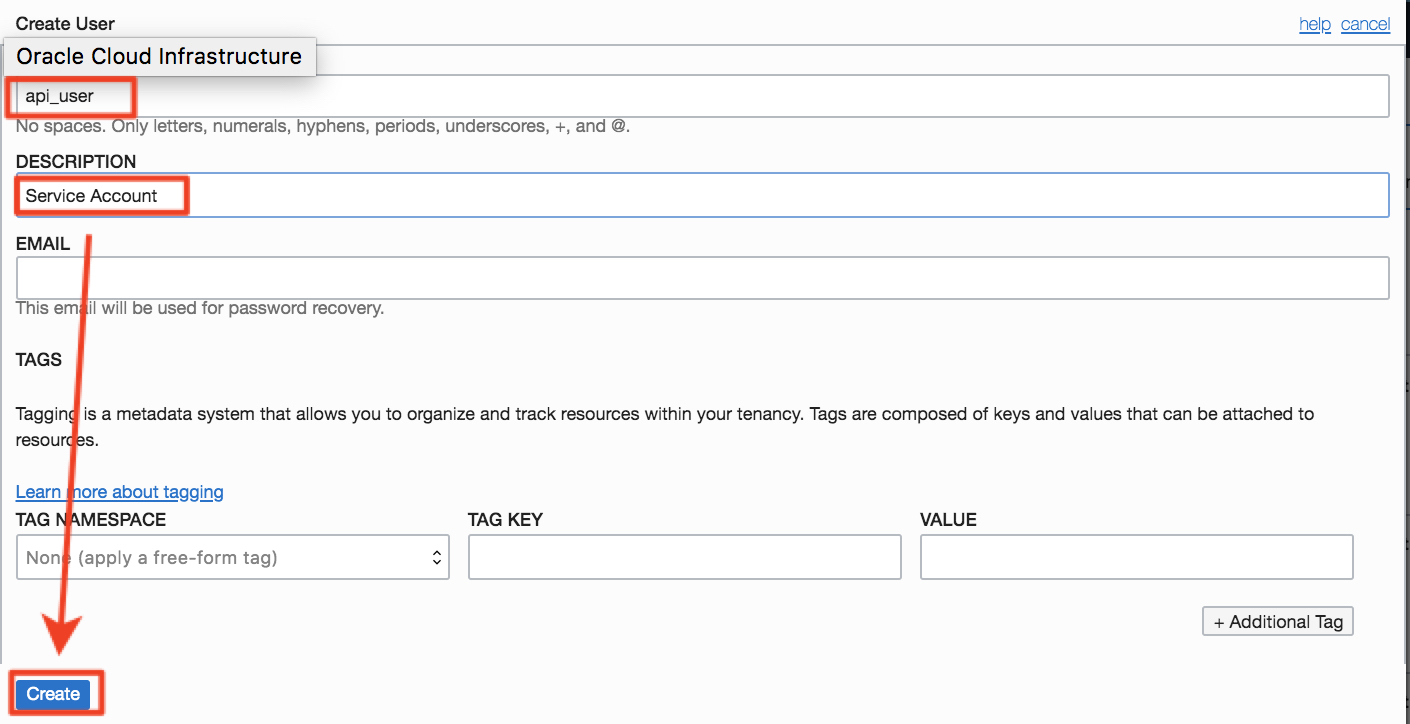Click the DESCRIPTION field label
Screen dimensions: 1410x724
76,162
